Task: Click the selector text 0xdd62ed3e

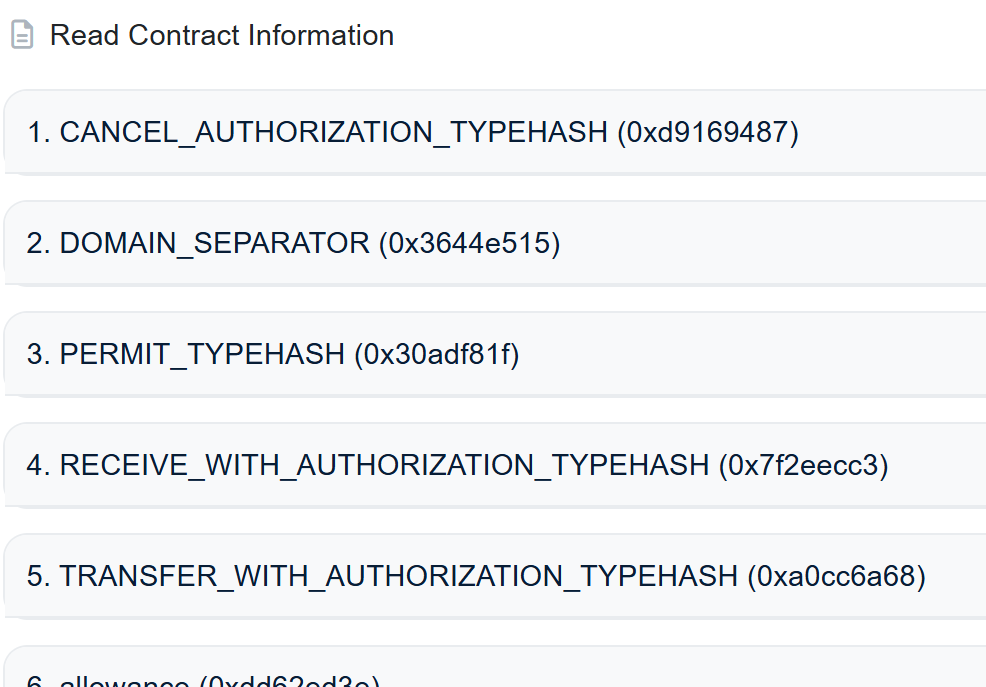Action: pos(290,682)
